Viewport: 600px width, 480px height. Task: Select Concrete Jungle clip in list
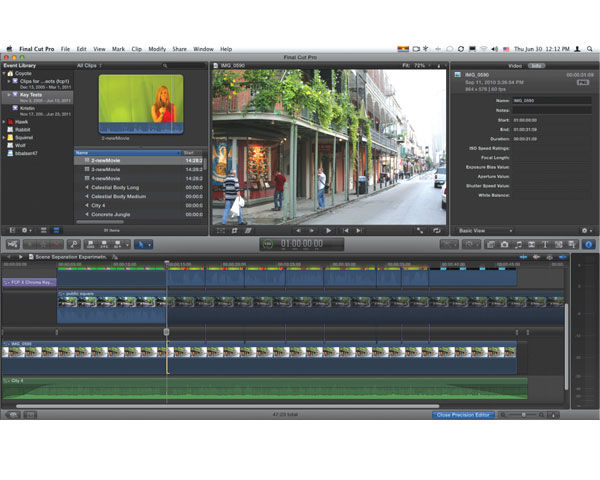click(x=140, y=214)
